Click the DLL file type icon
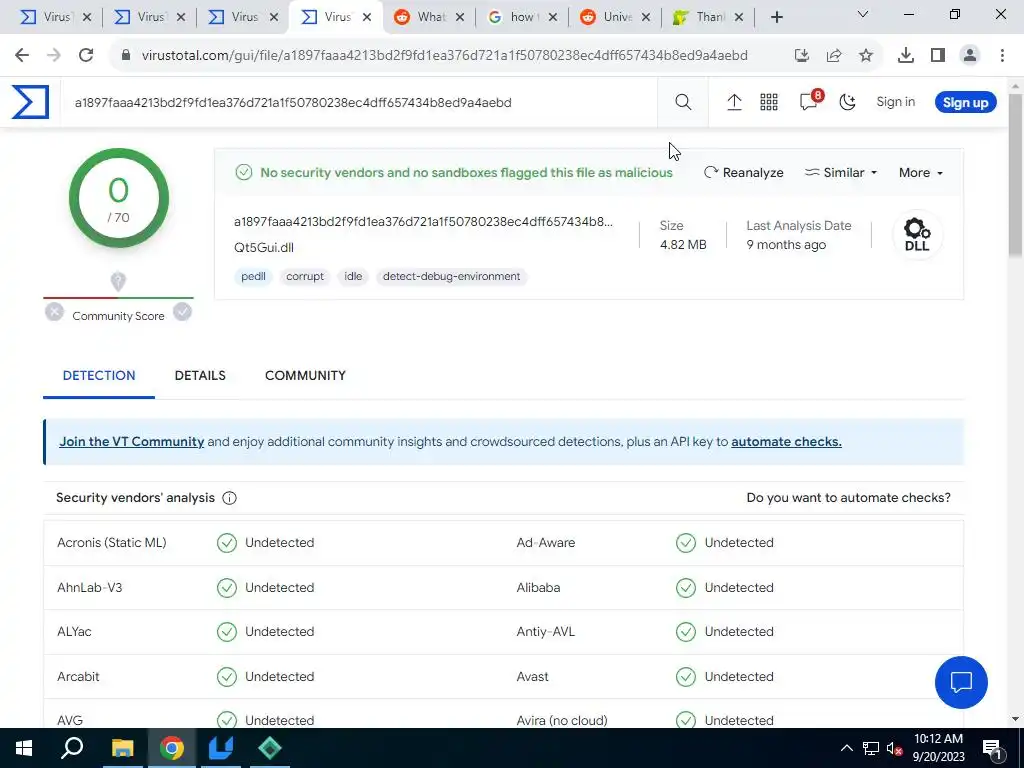1024x768 pixels. pyautogui.click(x=917, y=235)
